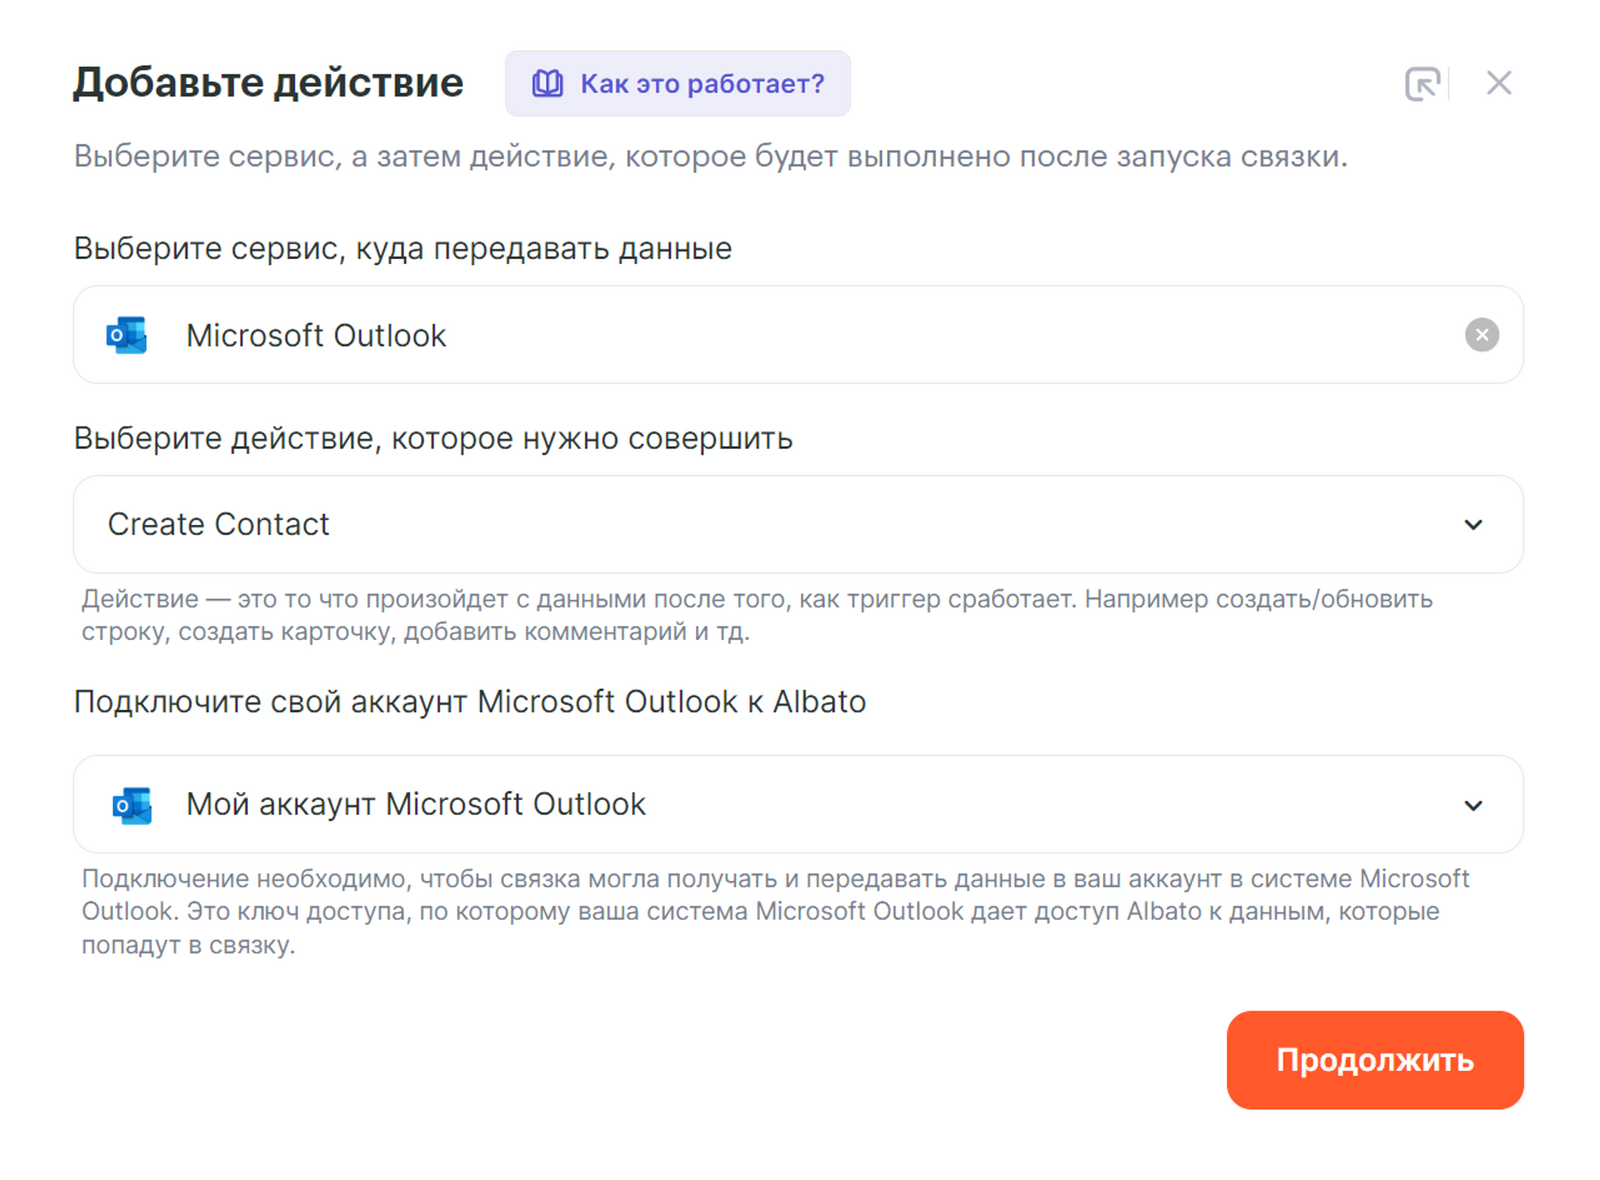Click the Outlook logo in the account selector
Screen dimensions: 1600x1180
point(132,805)
